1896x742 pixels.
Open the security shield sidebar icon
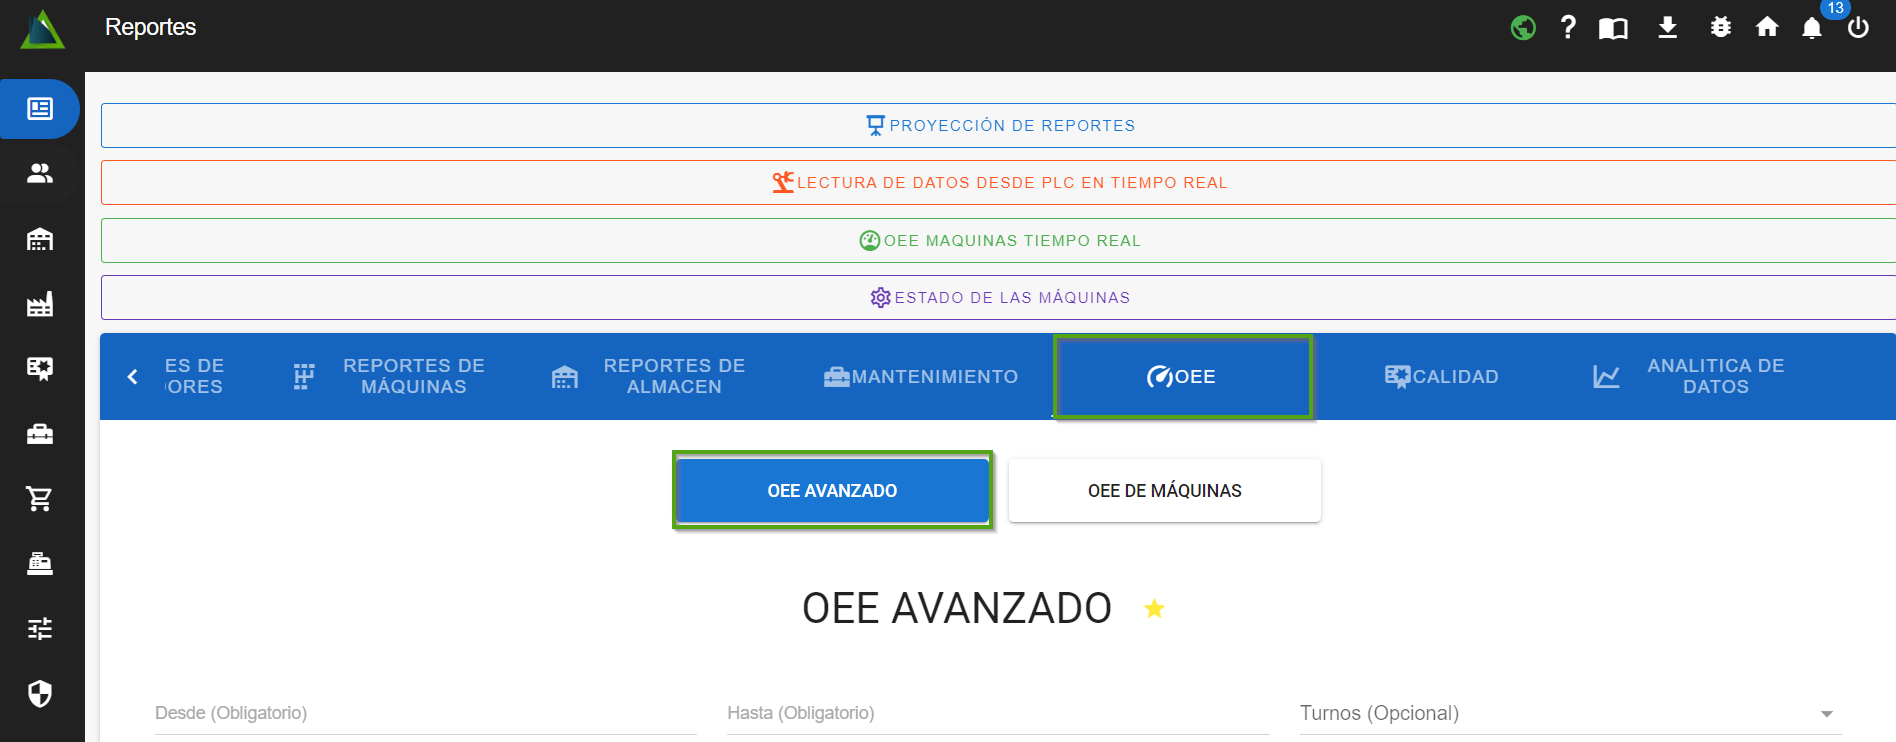[x=40, y=694]
